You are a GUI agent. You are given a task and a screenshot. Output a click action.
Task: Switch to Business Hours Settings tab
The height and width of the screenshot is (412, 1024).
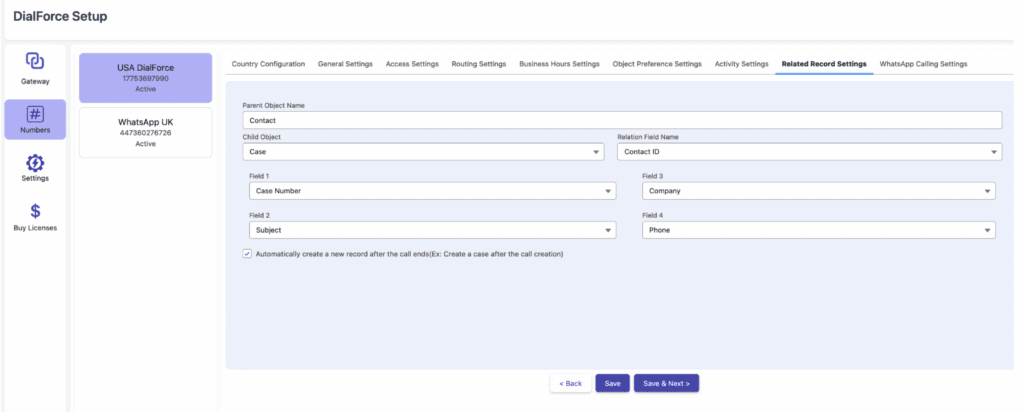559,64
